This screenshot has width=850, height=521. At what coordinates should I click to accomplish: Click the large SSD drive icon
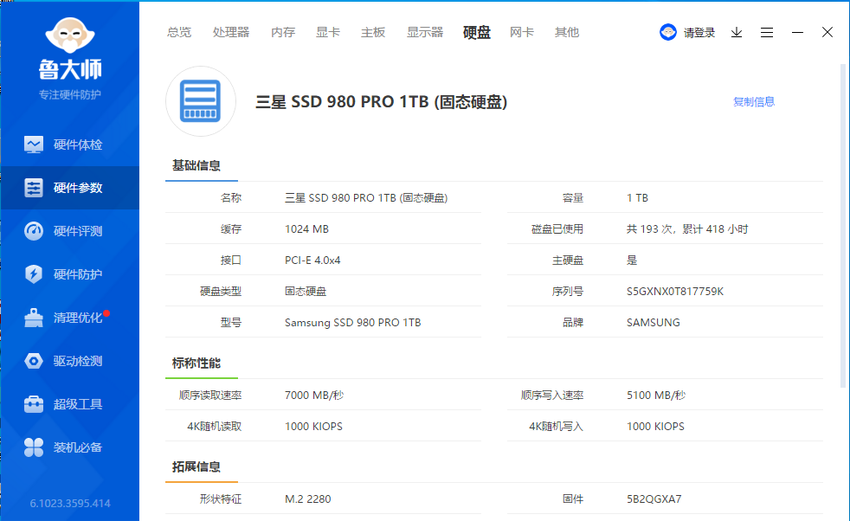tap(201, 101)
